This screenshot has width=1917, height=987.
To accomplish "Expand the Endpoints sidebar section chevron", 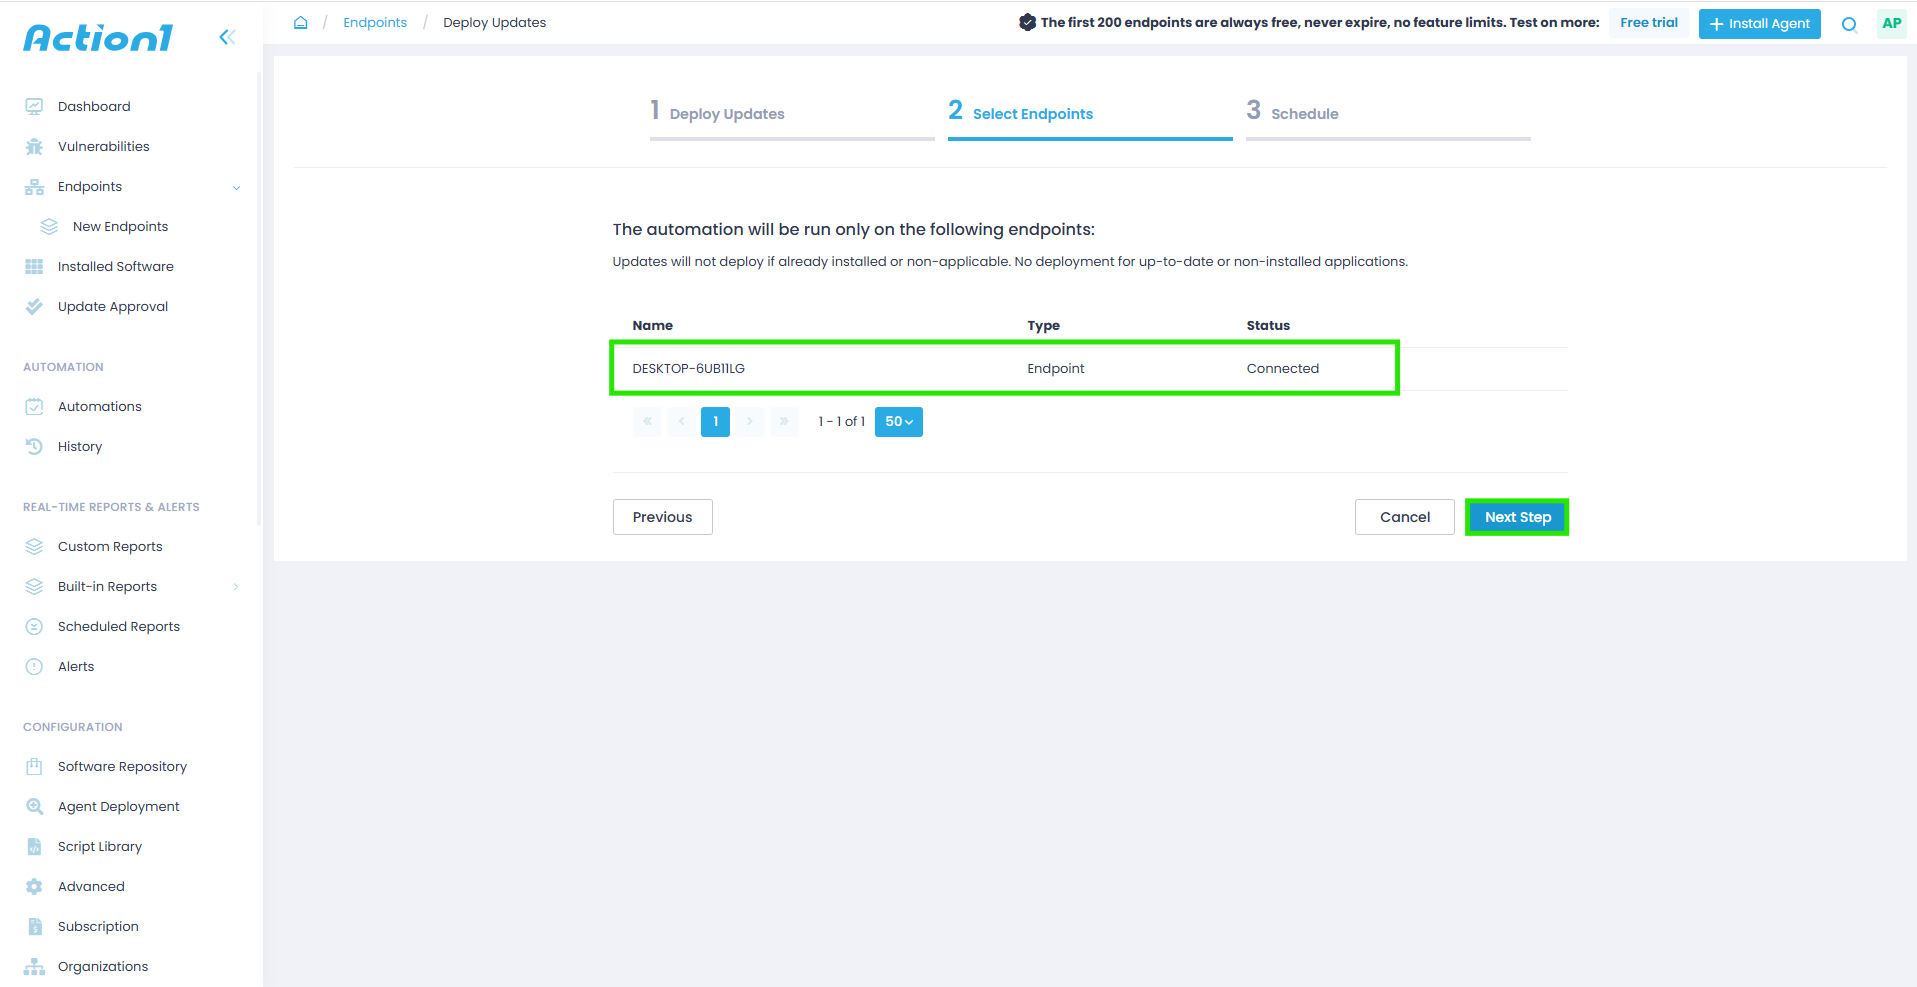I will tap(237, 187).
